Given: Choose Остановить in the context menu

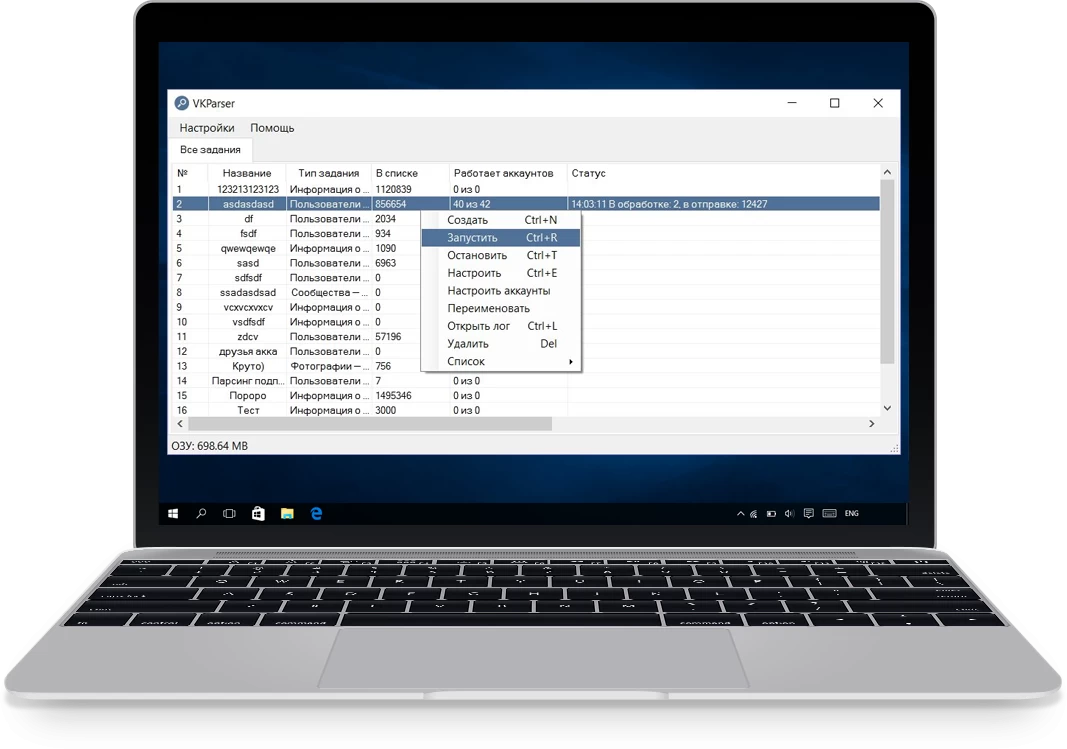Looking at the screenshot, I should (501, 256).
